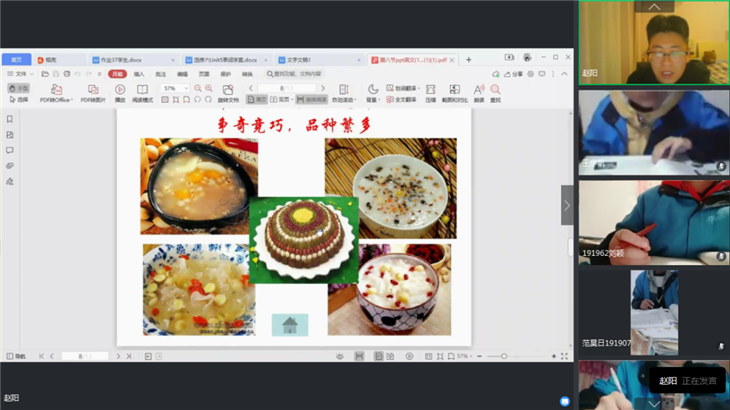
Task: Toggle the 手型 hand tool
Action: [x=19, y=88]
